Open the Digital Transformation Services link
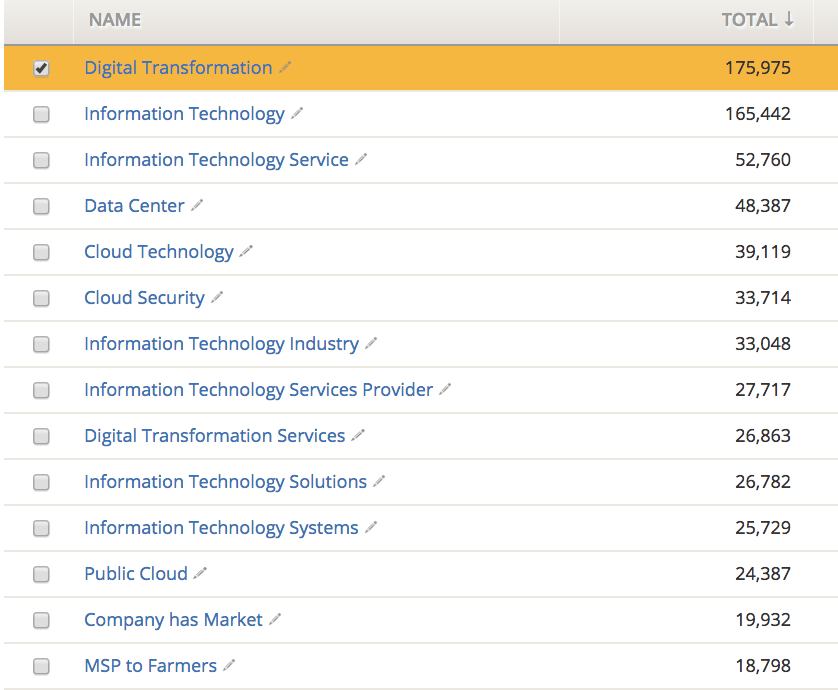 pyautogui.click(x=214, y=436)
